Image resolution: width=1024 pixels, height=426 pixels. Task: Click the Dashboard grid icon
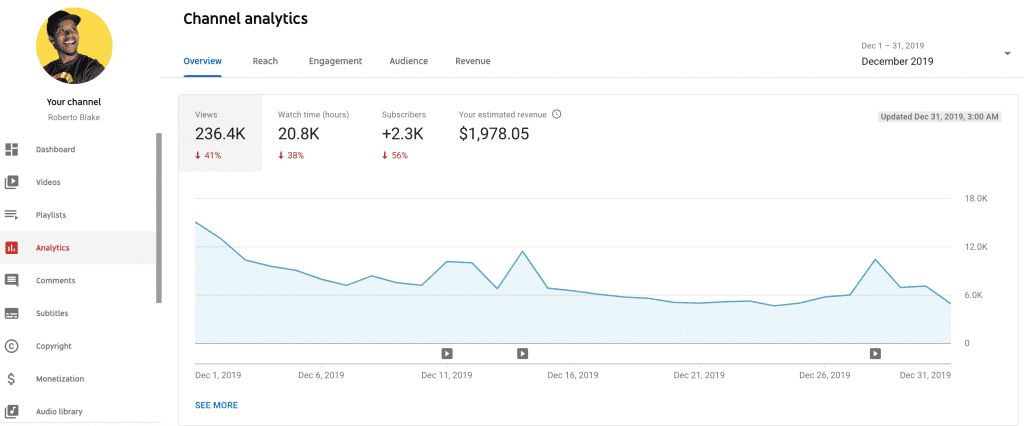[12, 150]
